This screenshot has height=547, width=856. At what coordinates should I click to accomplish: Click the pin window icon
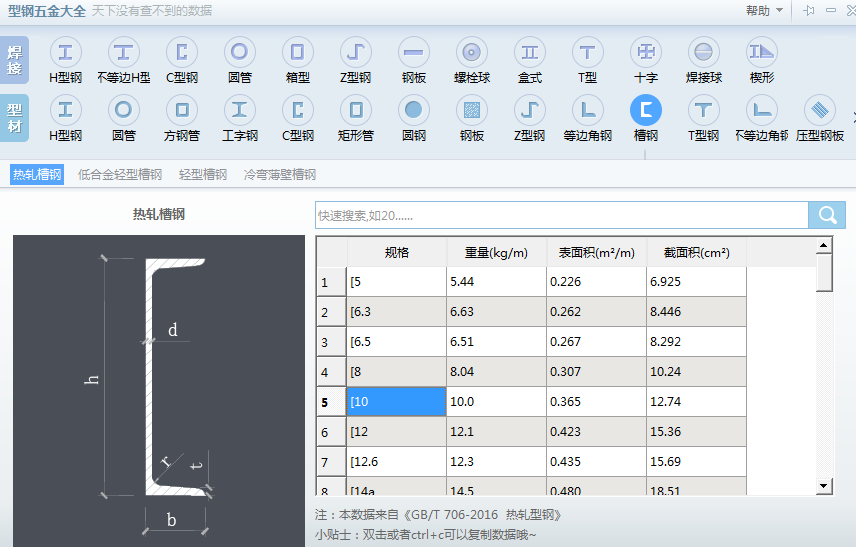[809, 10]
